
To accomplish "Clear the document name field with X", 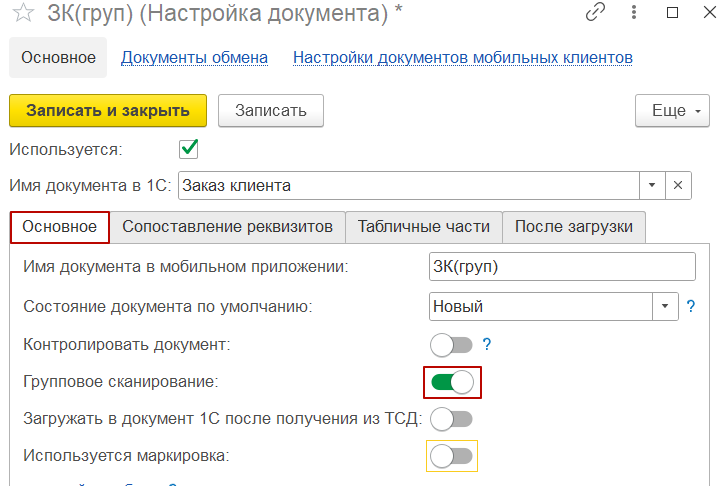I will 677,185.
